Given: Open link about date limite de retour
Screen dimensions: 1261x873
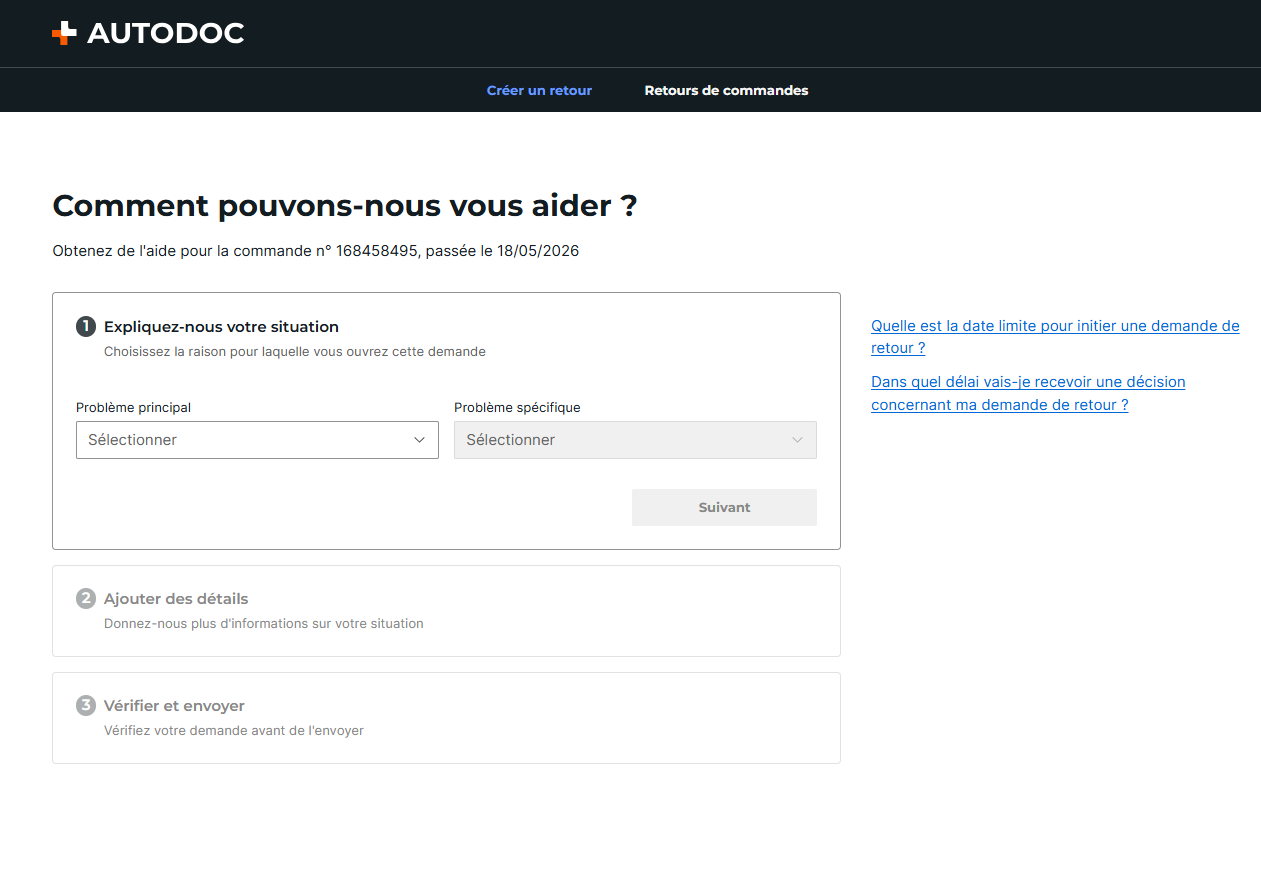Looking at the screenshot, I should click(x=1055, y=337).
